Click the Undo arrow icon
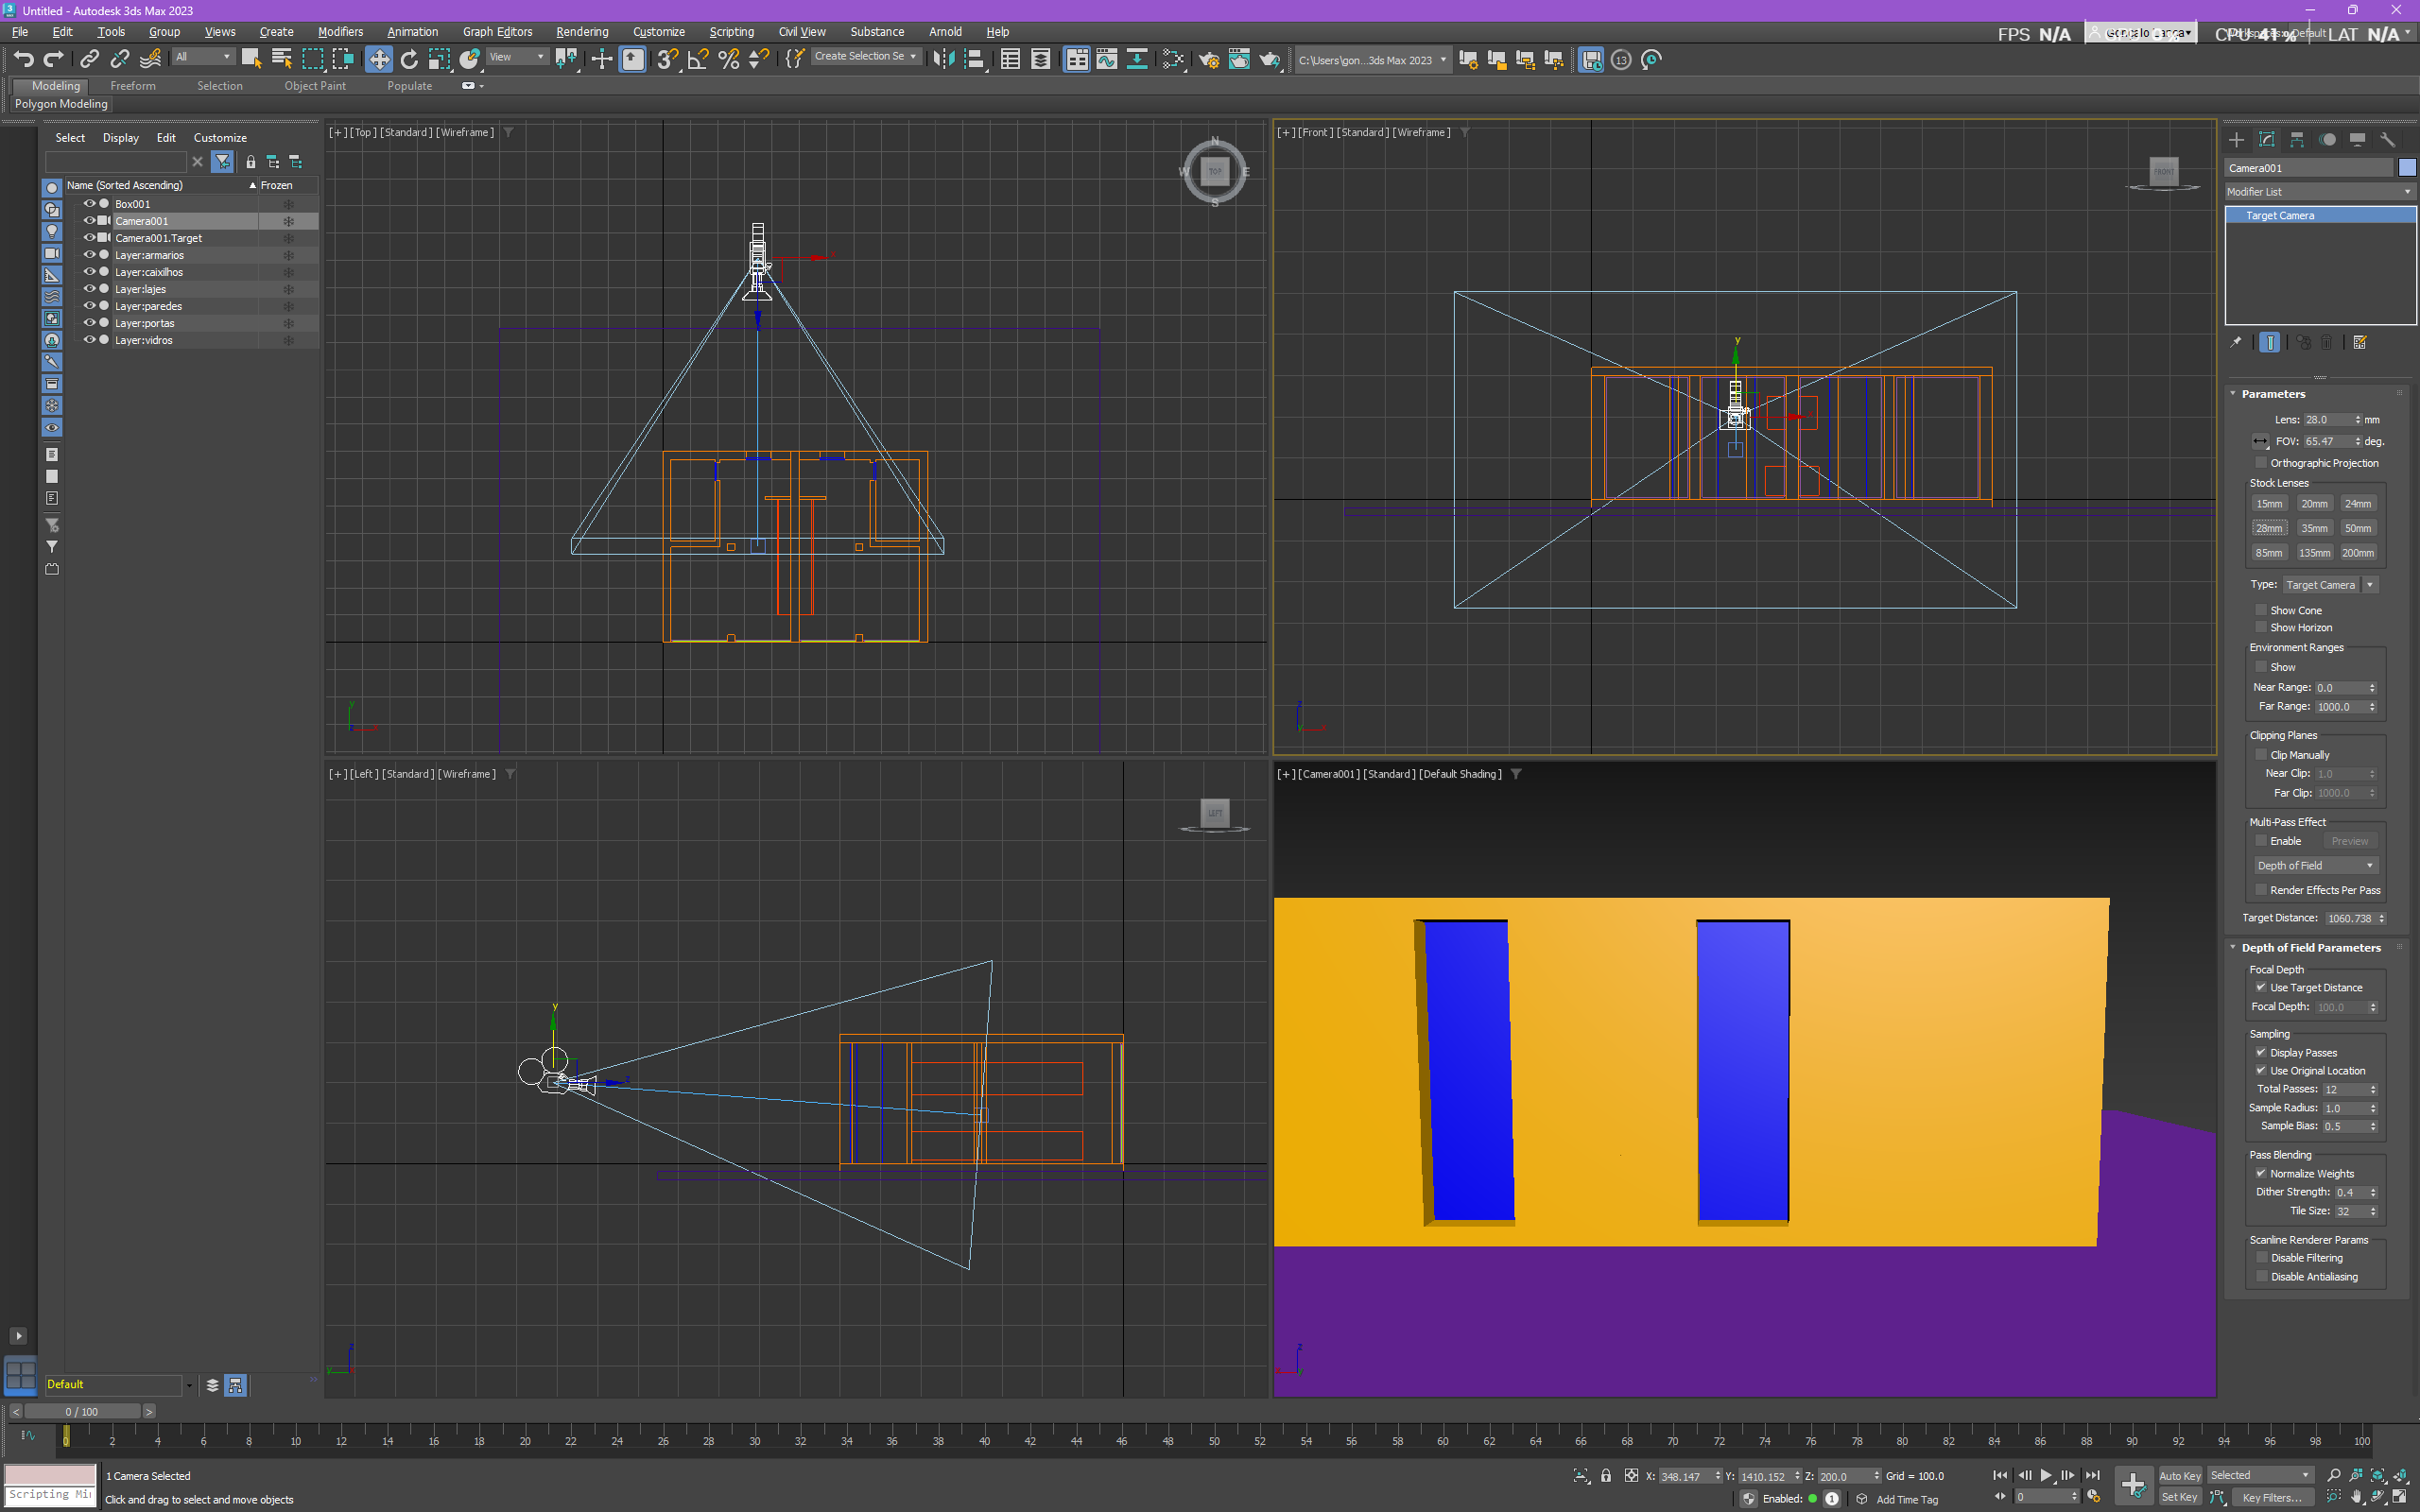 [x=24, y=59]
